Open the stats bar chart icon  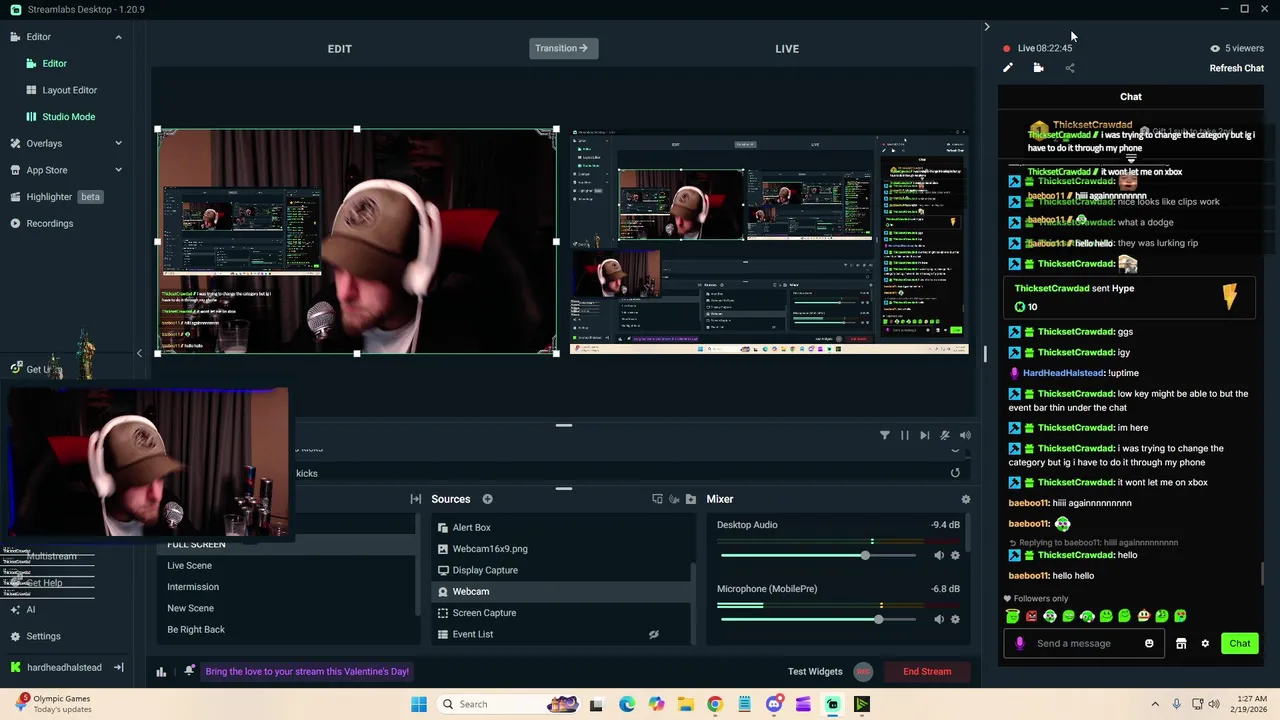click(161, 672)
